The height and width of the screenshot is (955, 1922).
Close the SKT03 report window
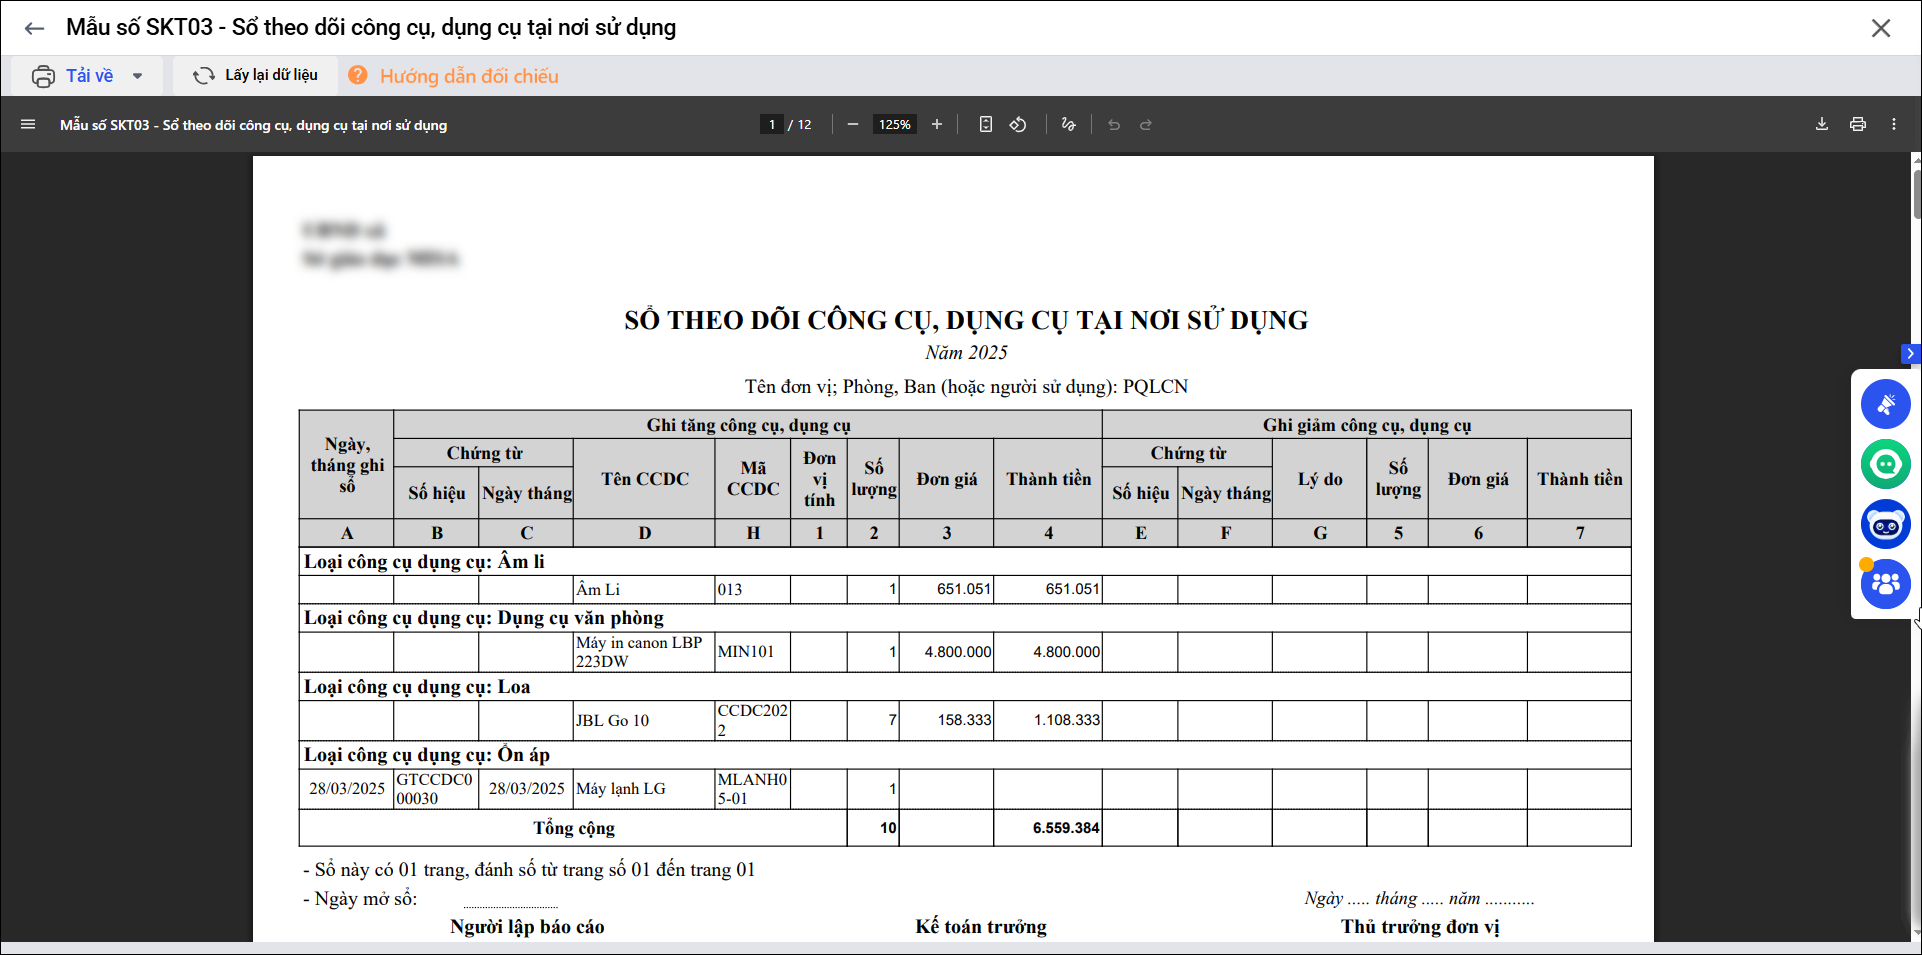pos(1881,28)
